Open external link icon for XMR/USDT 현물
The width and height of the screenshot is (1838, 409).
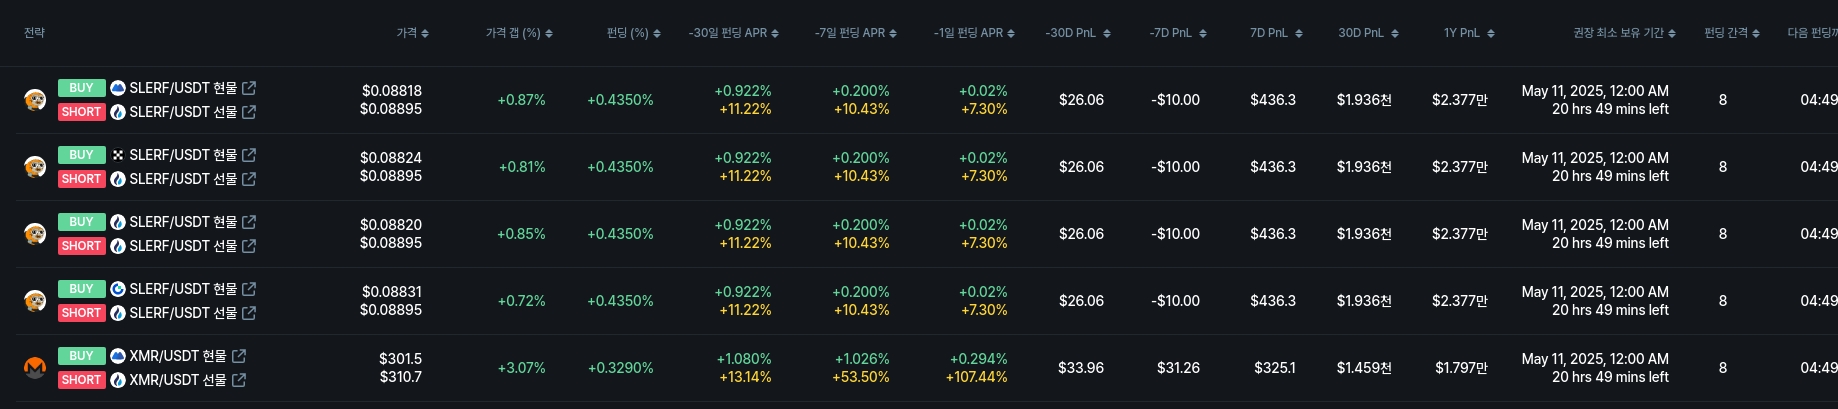coord(239,356)
